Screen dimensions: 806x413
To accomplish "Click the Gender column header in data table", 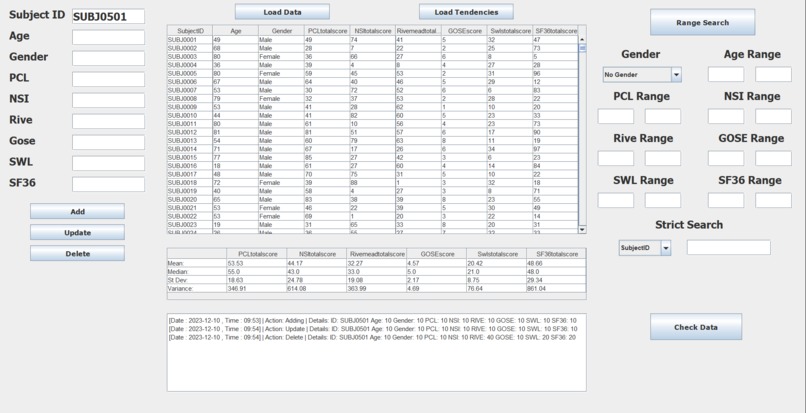I will [281, 31].
